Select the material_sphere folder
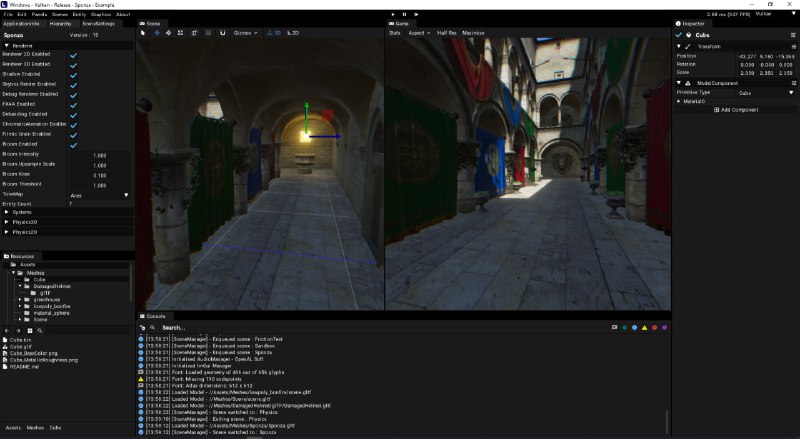800x439 pixels. point(51,313)
